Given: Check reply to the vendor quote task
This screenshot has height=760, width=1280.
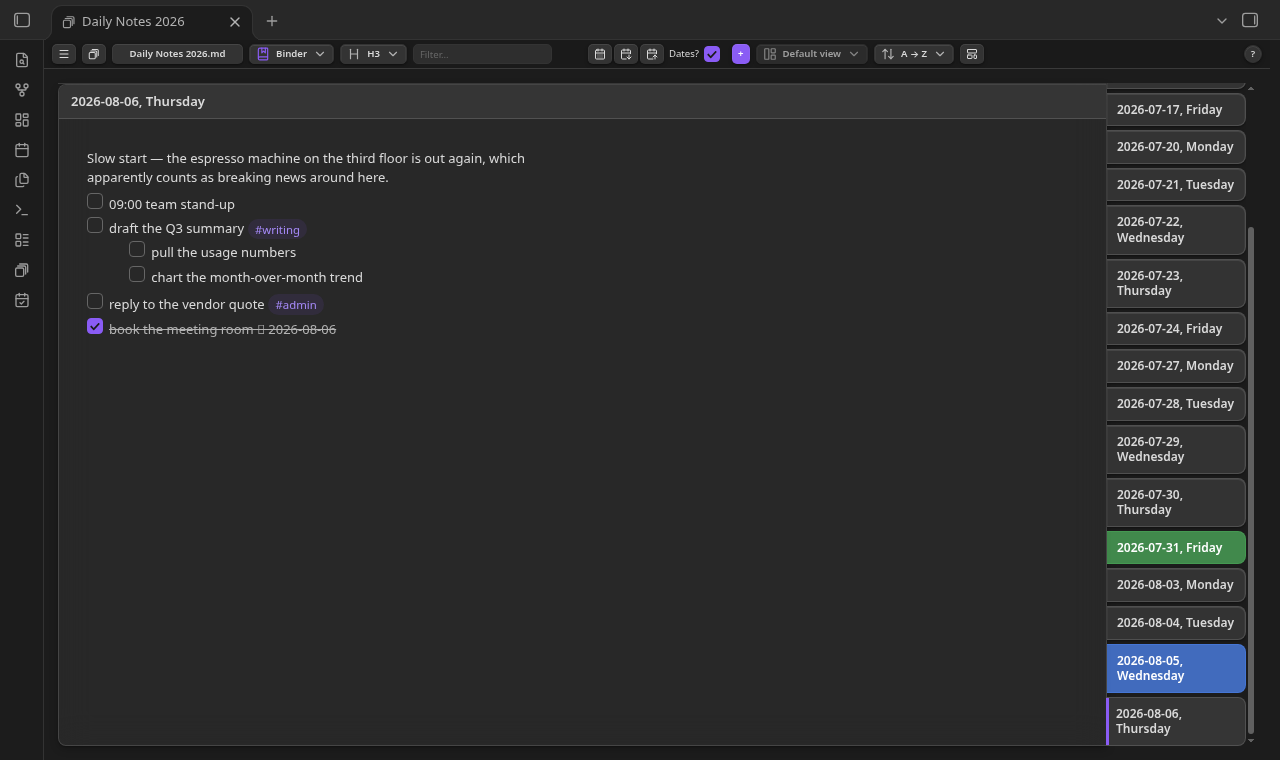Looking at the screenshot, I should point(95,301).
